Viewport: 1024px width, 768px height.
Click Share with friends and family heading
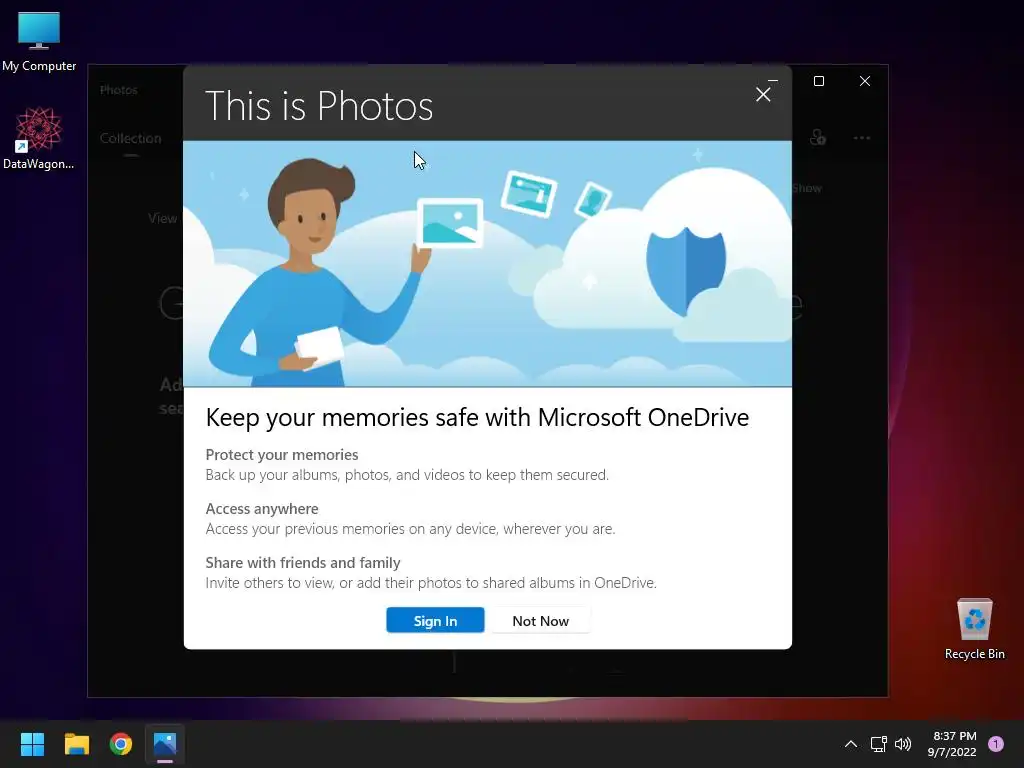point(303,563)
